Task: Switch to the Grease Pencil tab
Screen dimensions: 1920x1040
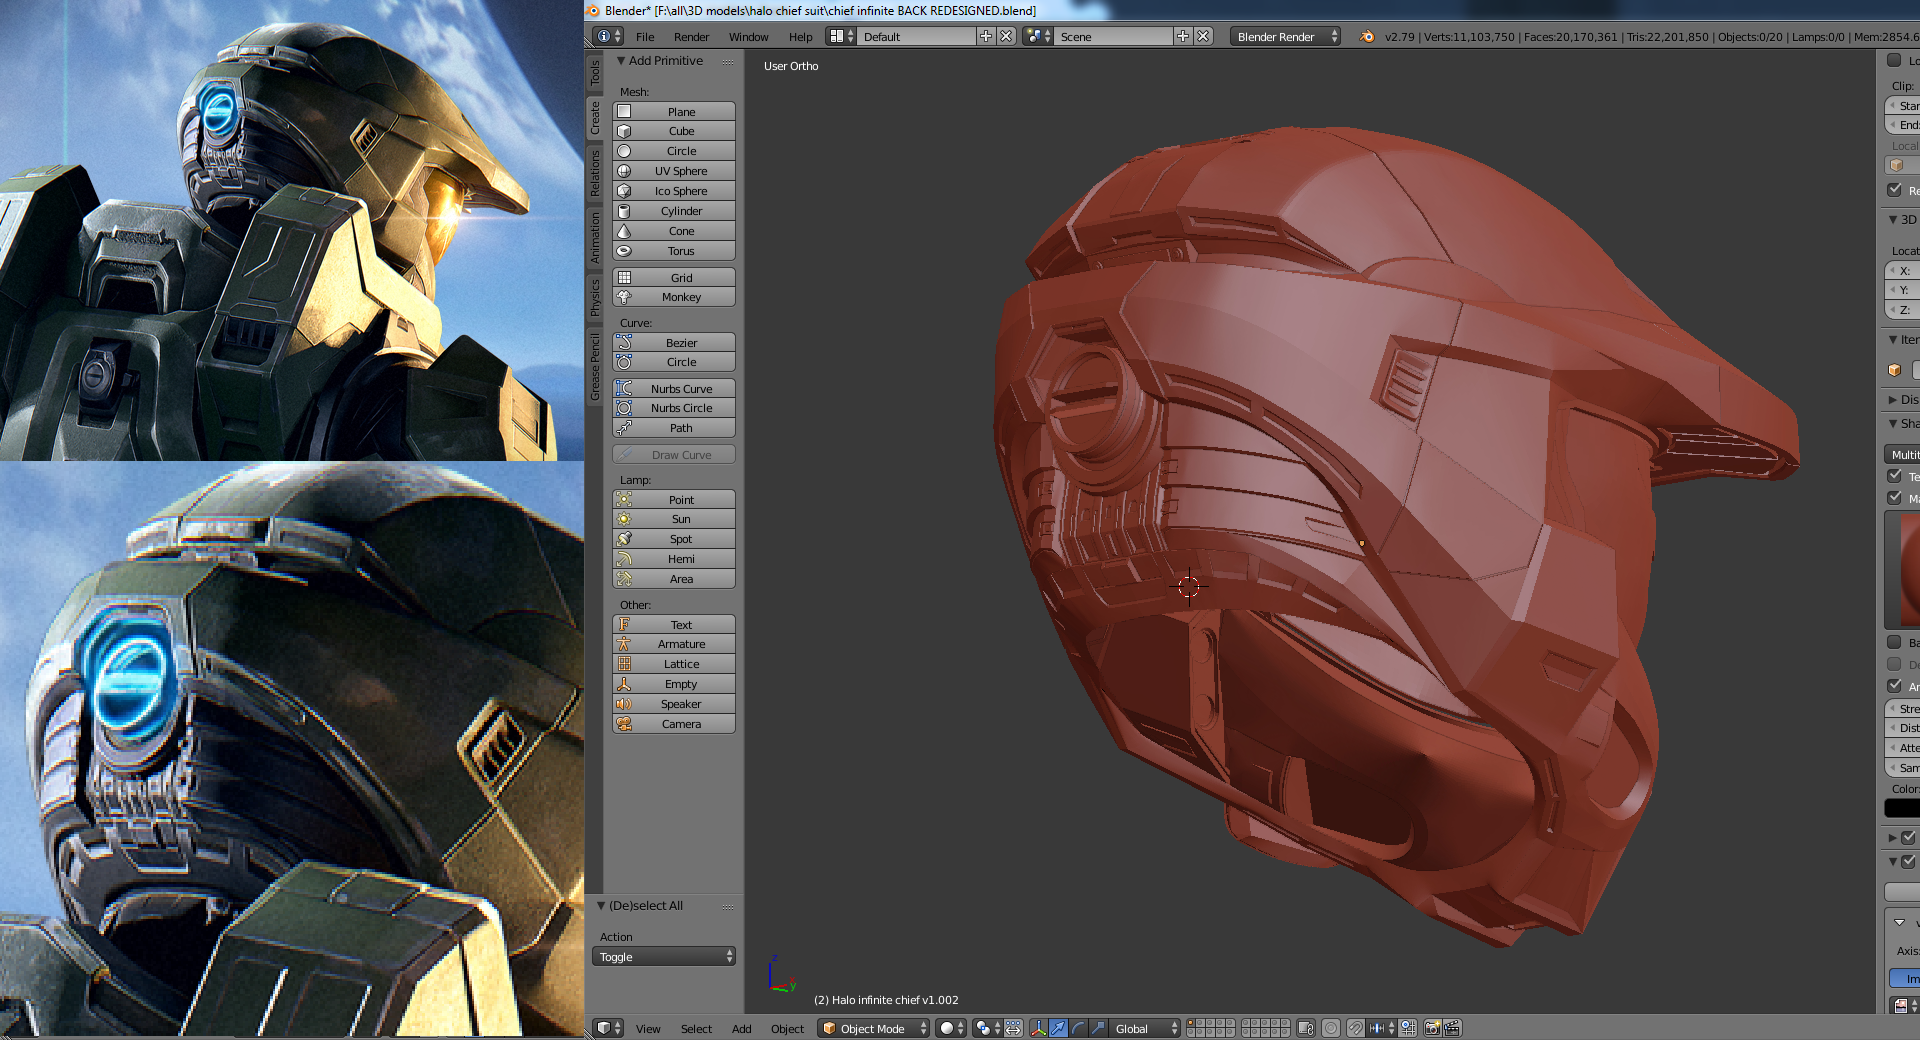Action: (x=595, y=367)
